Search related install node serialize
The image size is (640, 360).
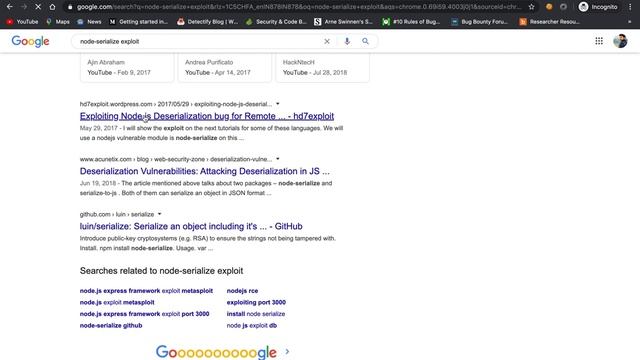coord(256,314)
